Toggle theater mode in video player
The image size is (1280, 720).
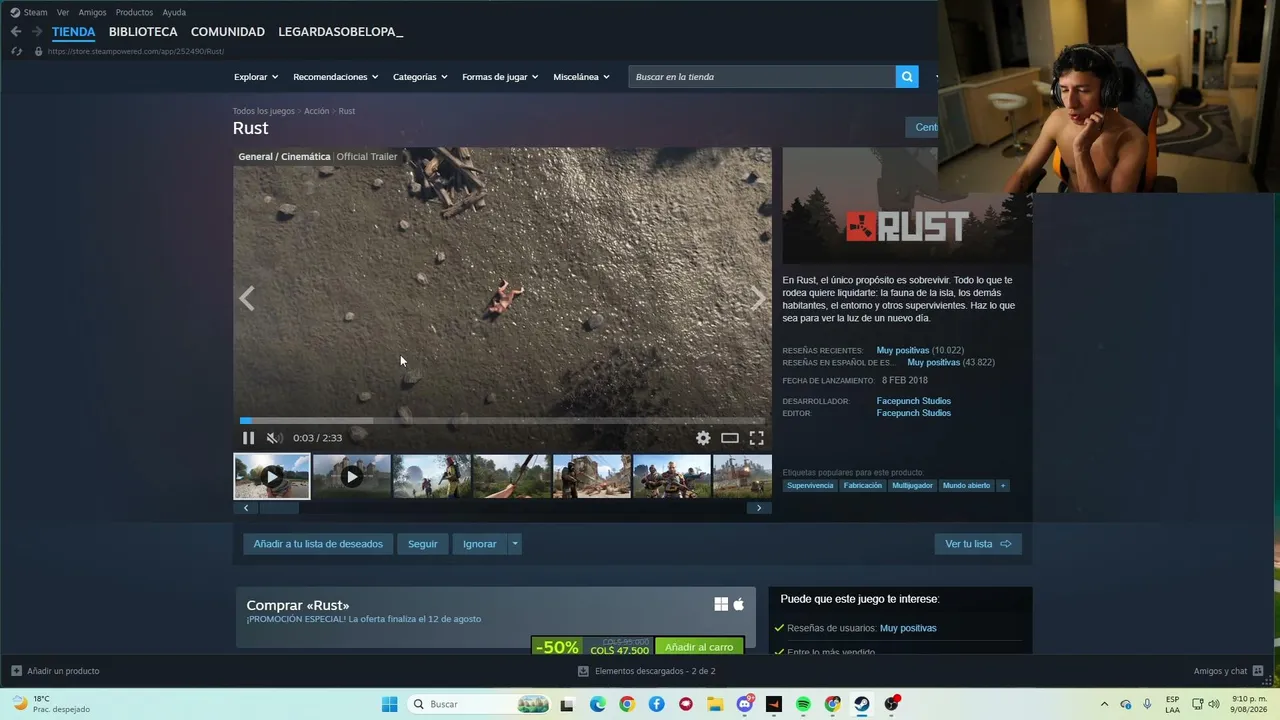click(730, 438)
